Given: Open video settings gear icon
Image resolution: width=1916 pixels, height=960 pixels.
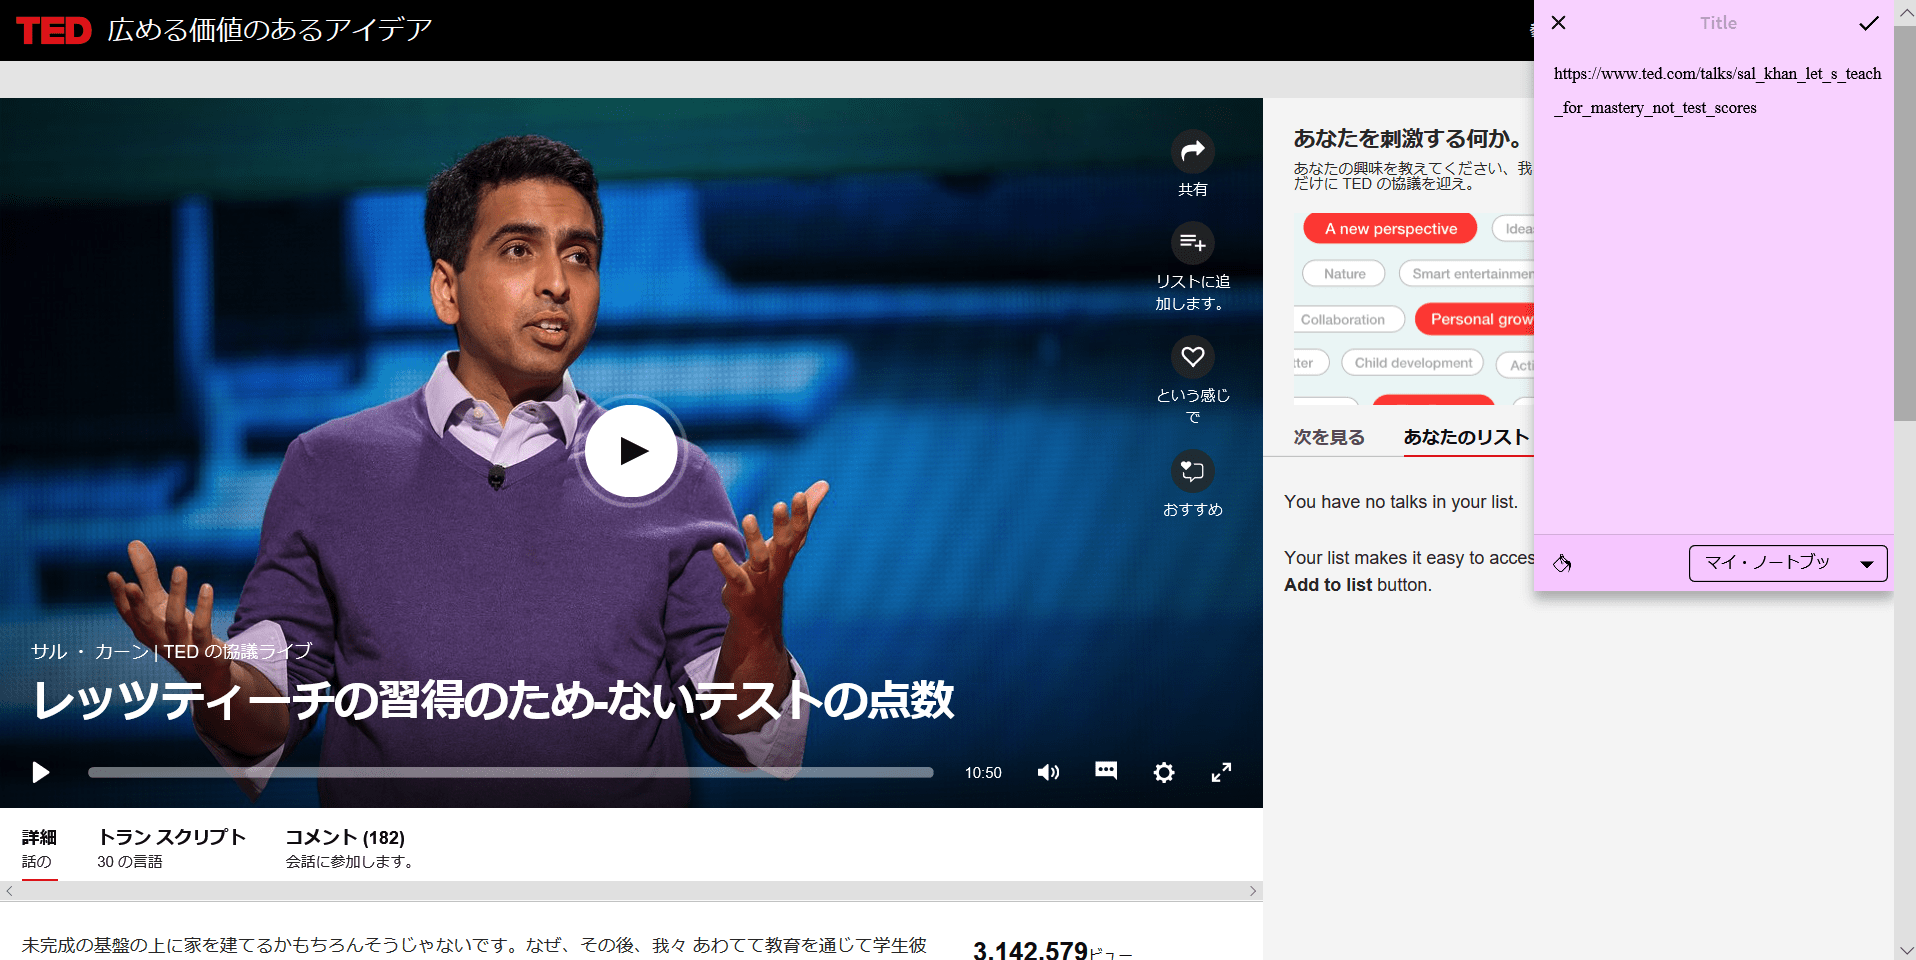Looking at the screenshot, I should [x=1164, y=772].
